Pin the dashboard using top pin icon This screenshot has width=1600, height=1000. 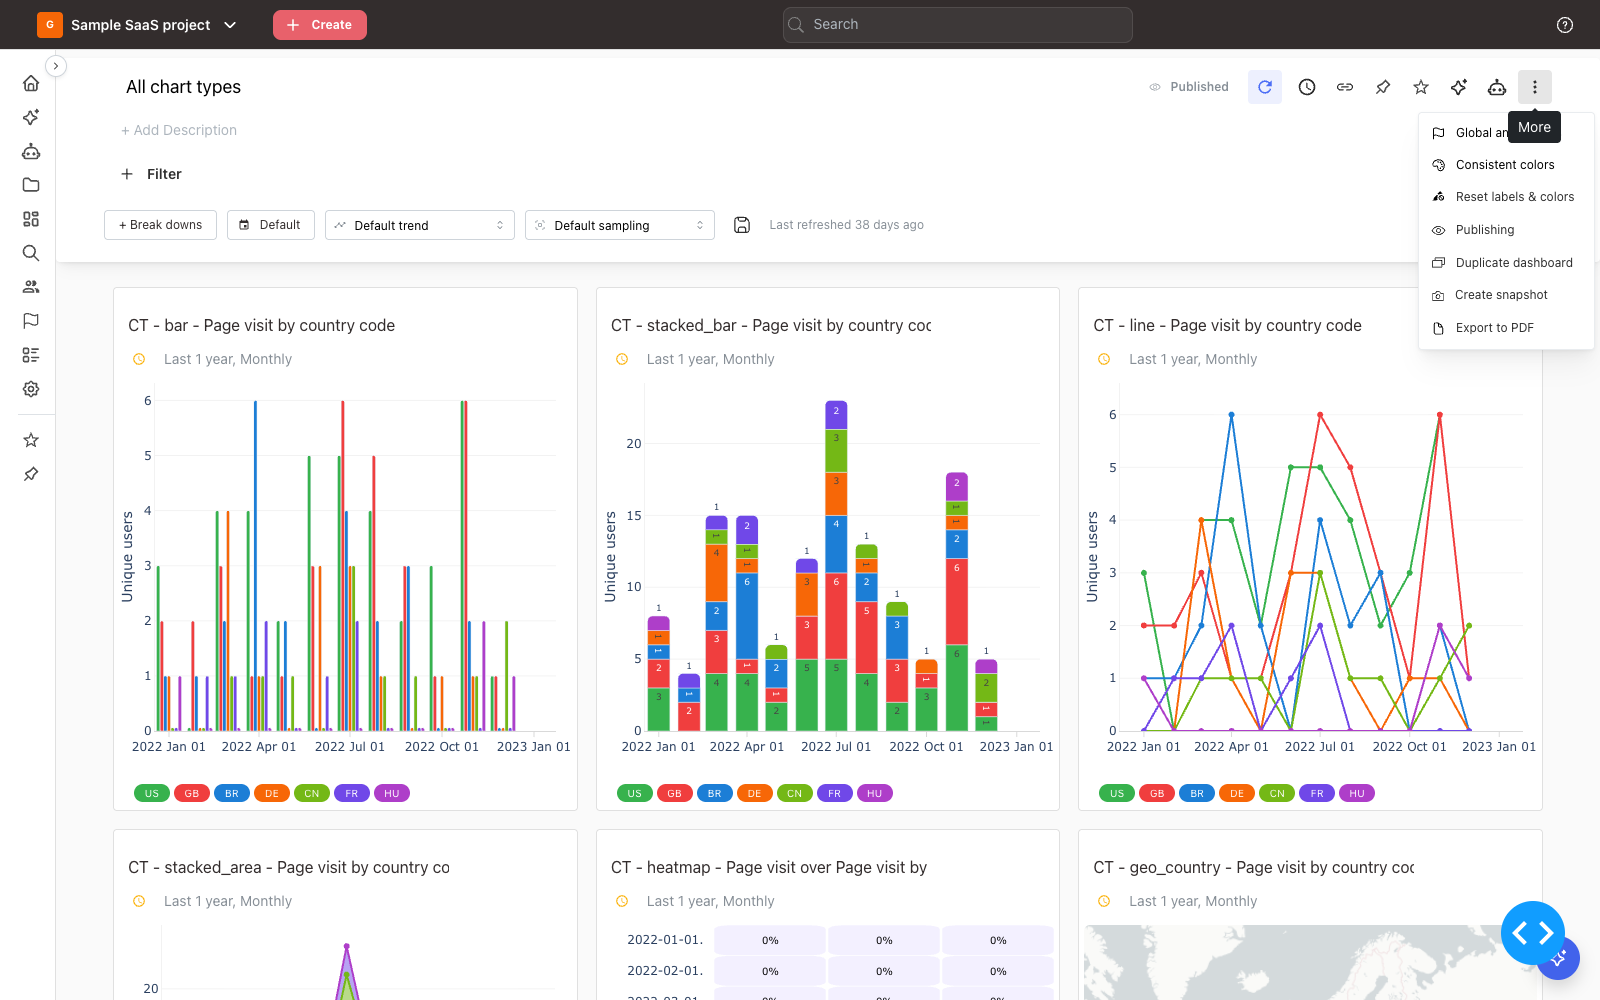pyautogui.click(x=1383, y=87)
